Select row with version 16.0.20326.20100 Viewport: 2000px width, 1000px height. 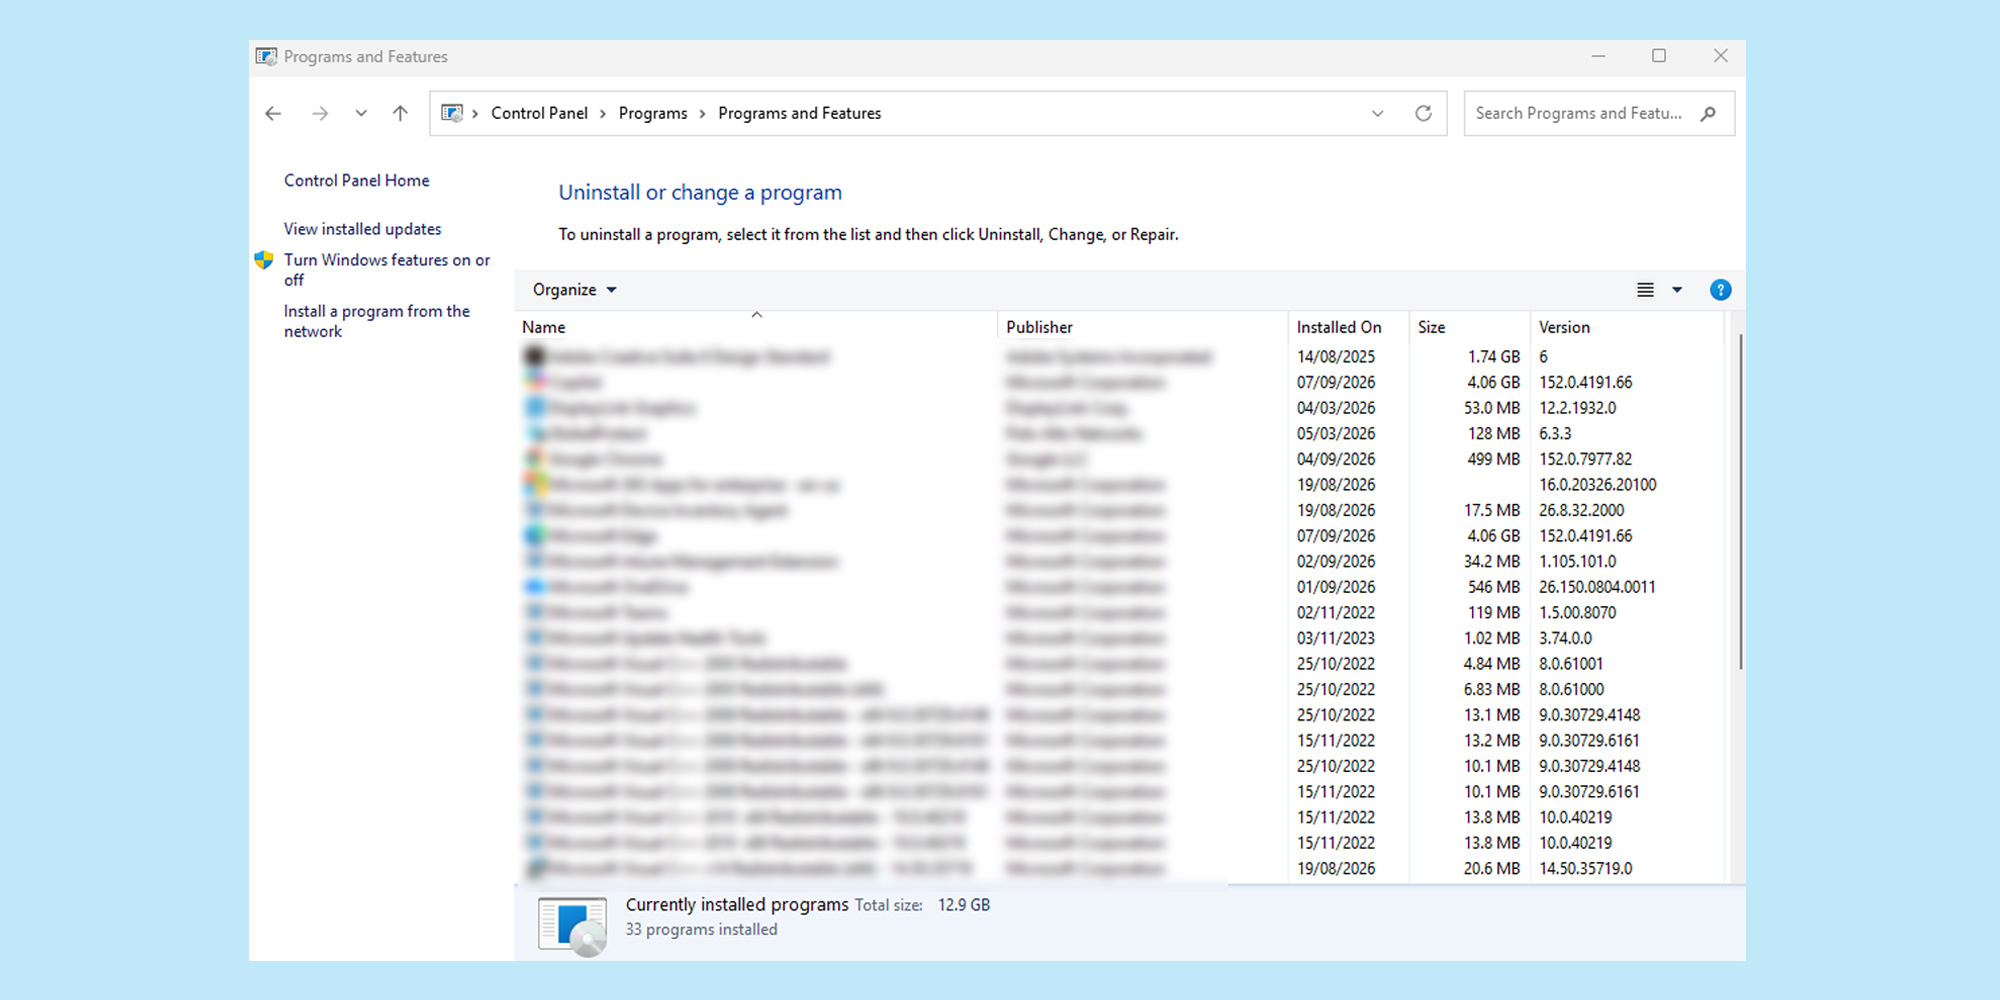click(x=1120, y=485)
